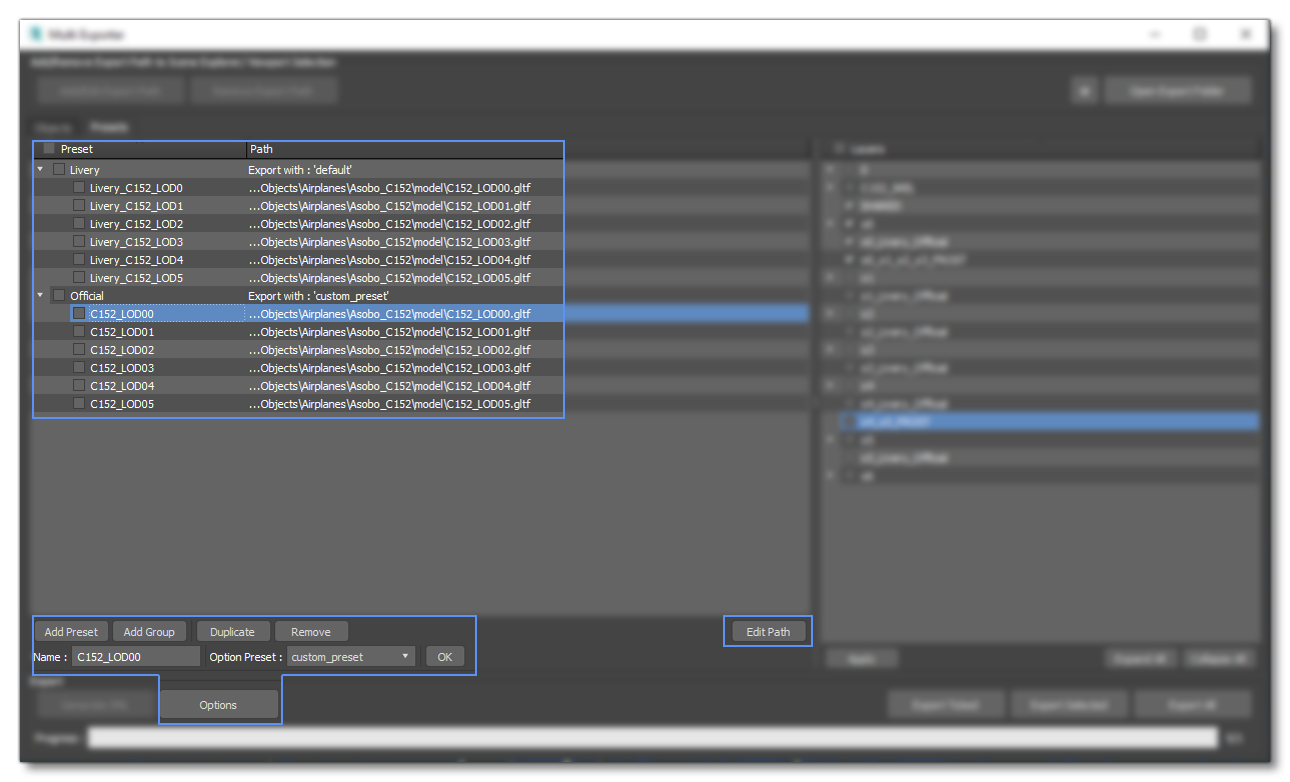1290x782 pixels.
Task: Open the Edit Path dialog
Action: coord(767,631)
